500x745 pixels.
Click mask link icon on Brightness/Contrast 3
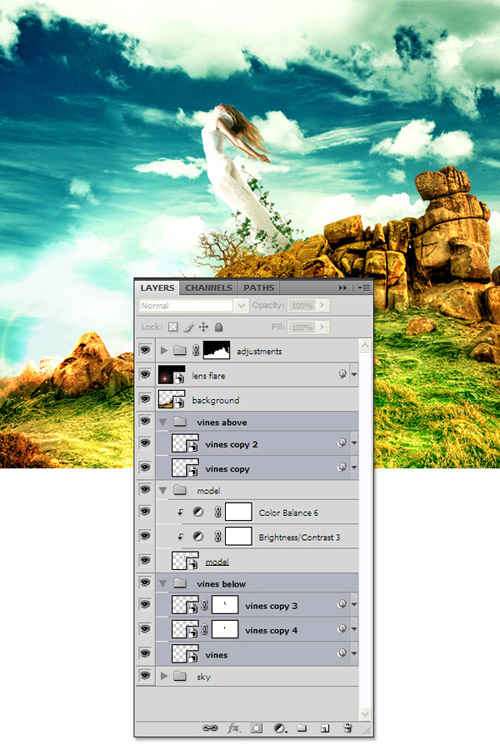(218, 536)
